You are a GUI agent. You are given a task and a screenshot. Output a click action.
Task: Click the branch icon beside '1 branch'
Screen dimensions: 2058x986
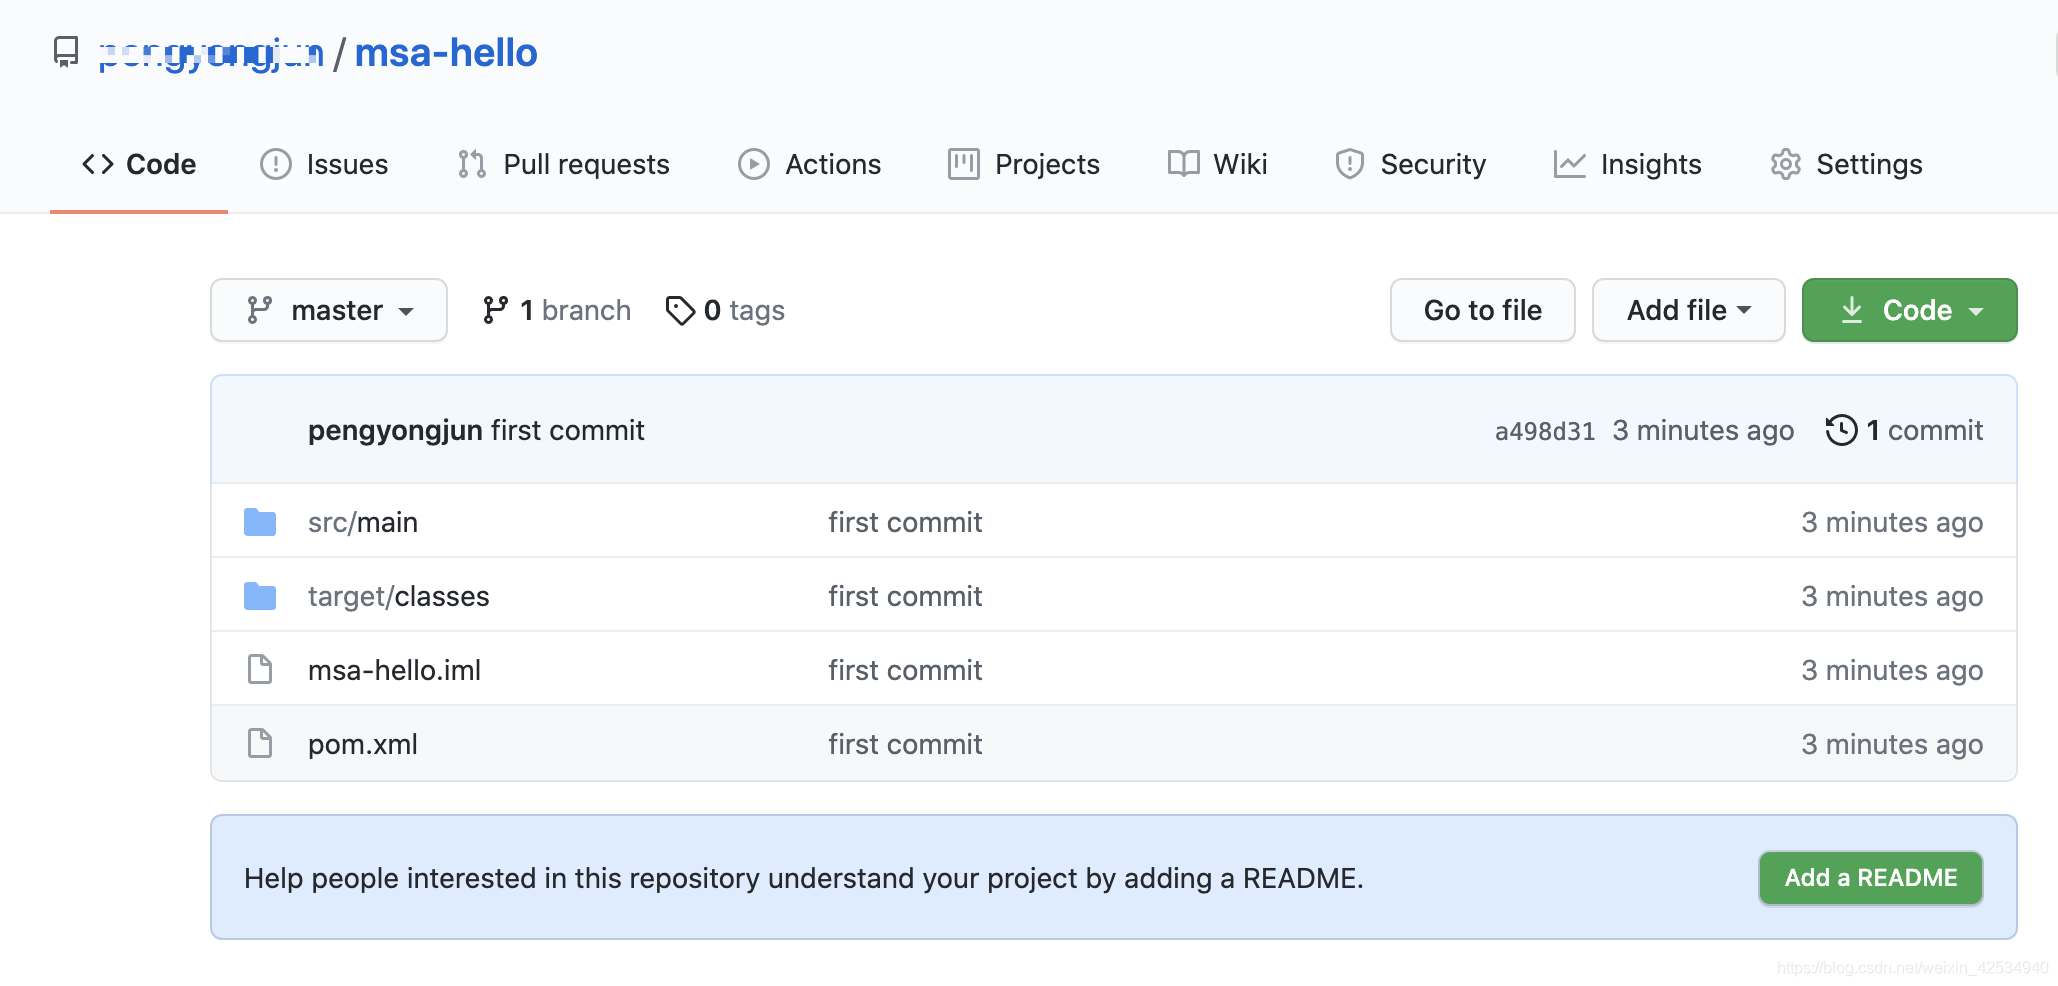[495, 310]
